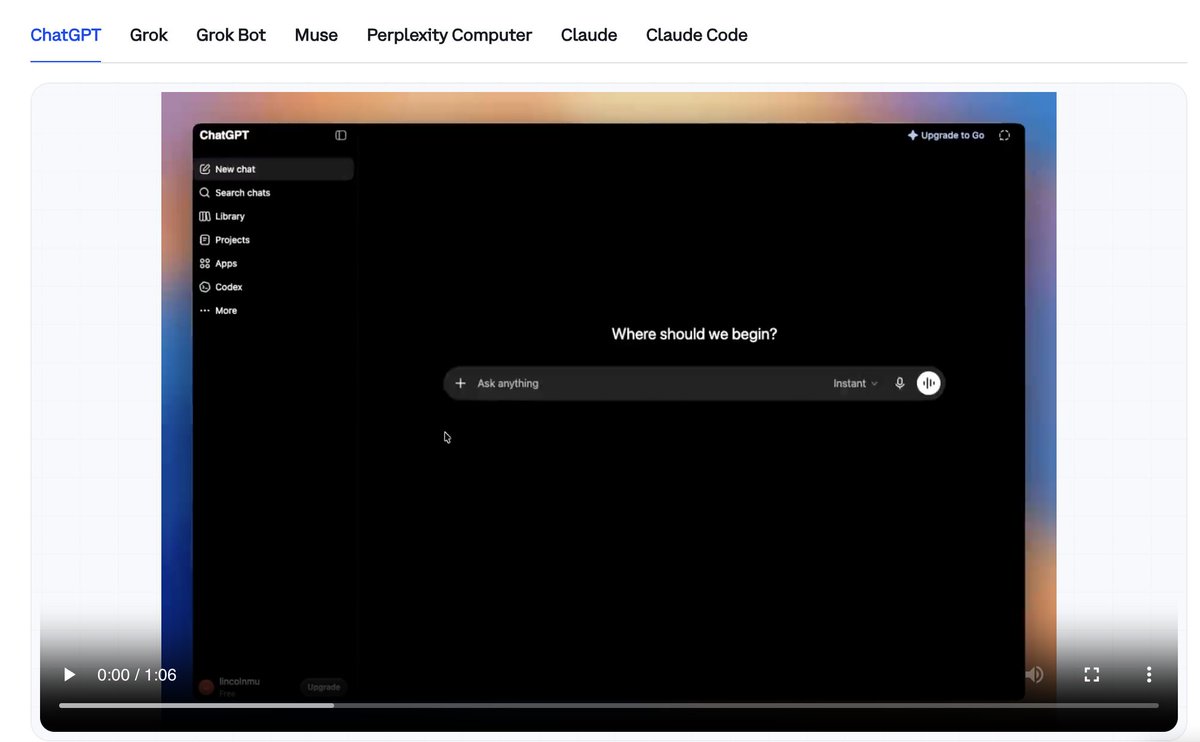Screen dimensions: 1200x742
Task: Switch to the ChatGPT tab
Action: click(66, 35)
